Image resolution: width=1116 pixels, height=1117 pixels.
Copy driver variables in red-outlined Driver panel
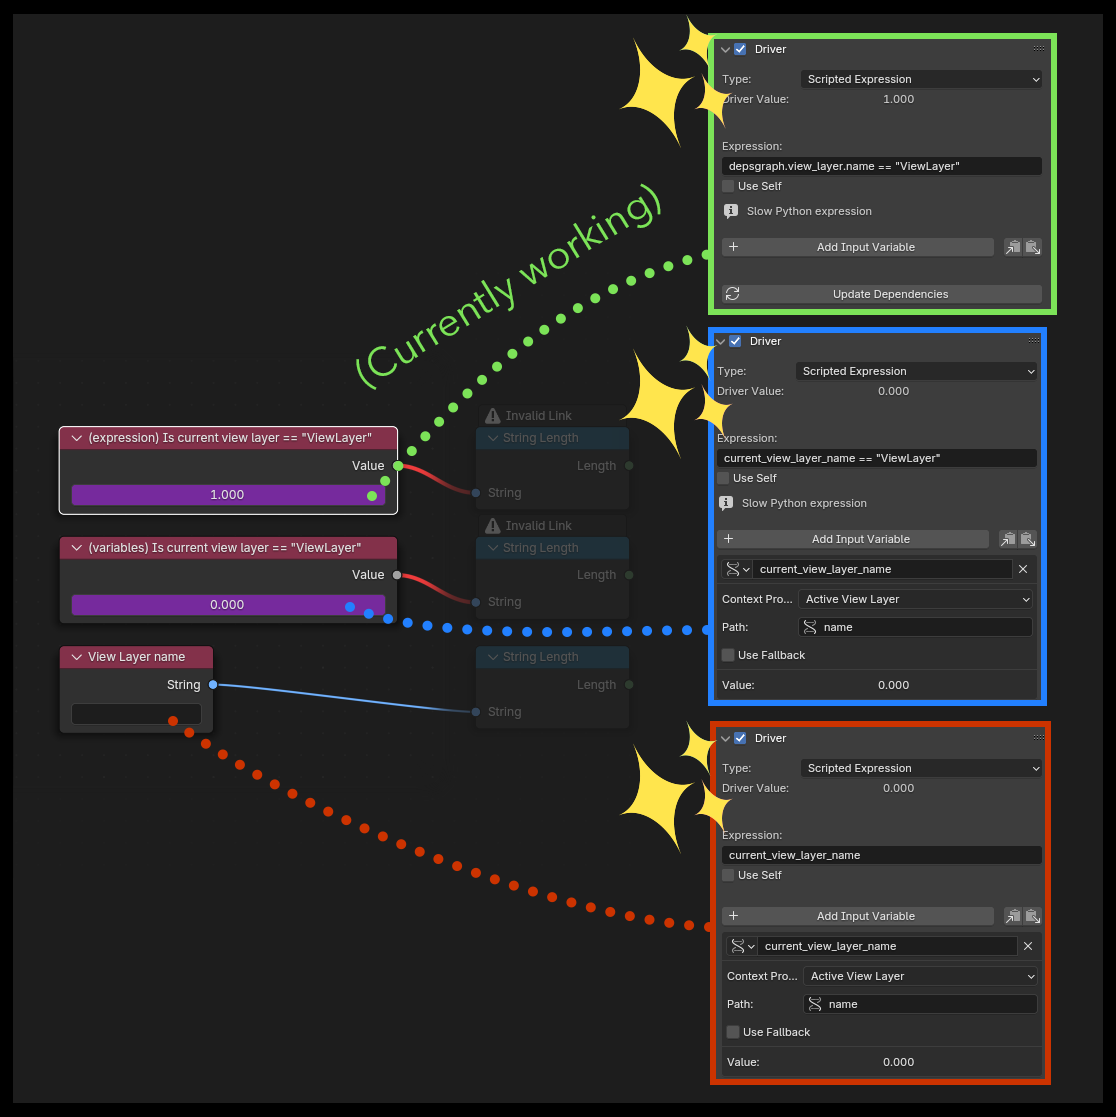(x=1012, y=916)
